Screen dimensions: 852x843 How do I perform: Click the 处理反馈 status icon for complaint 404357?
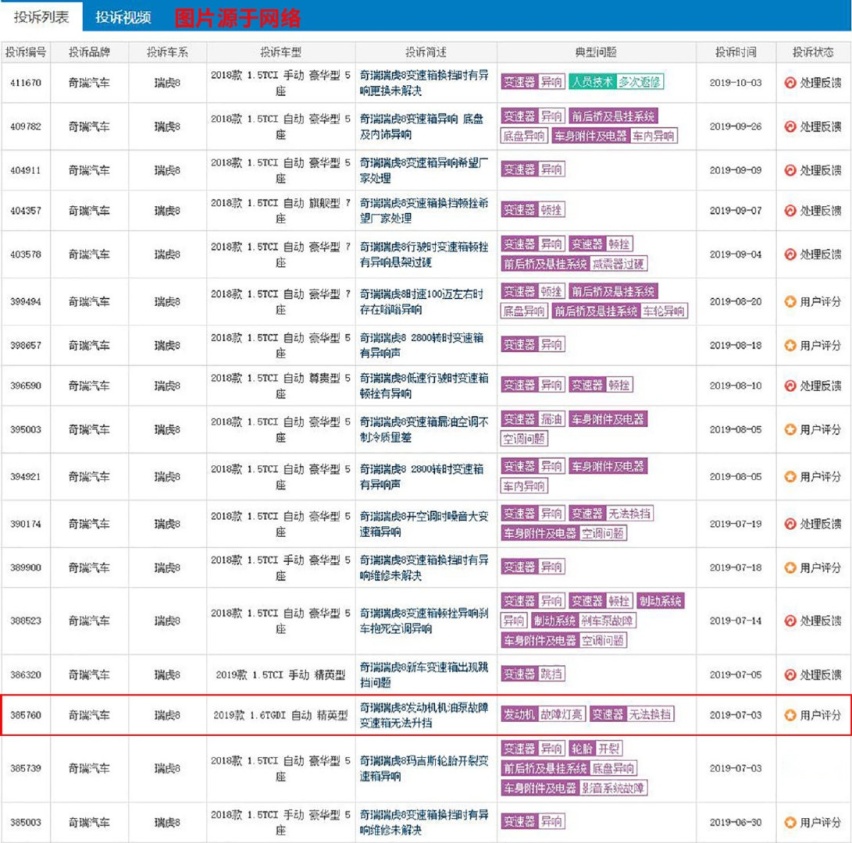(x=790, y=210)
